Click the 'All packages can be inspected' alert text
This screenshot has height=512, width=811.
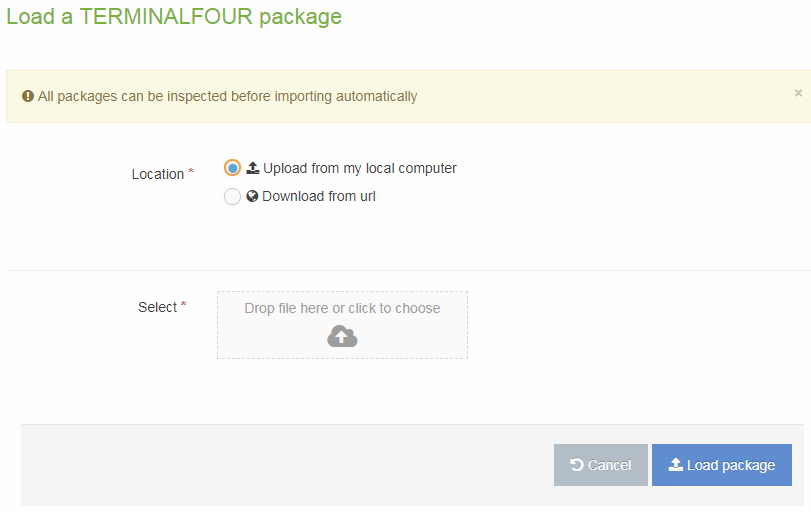pos(227,97)
